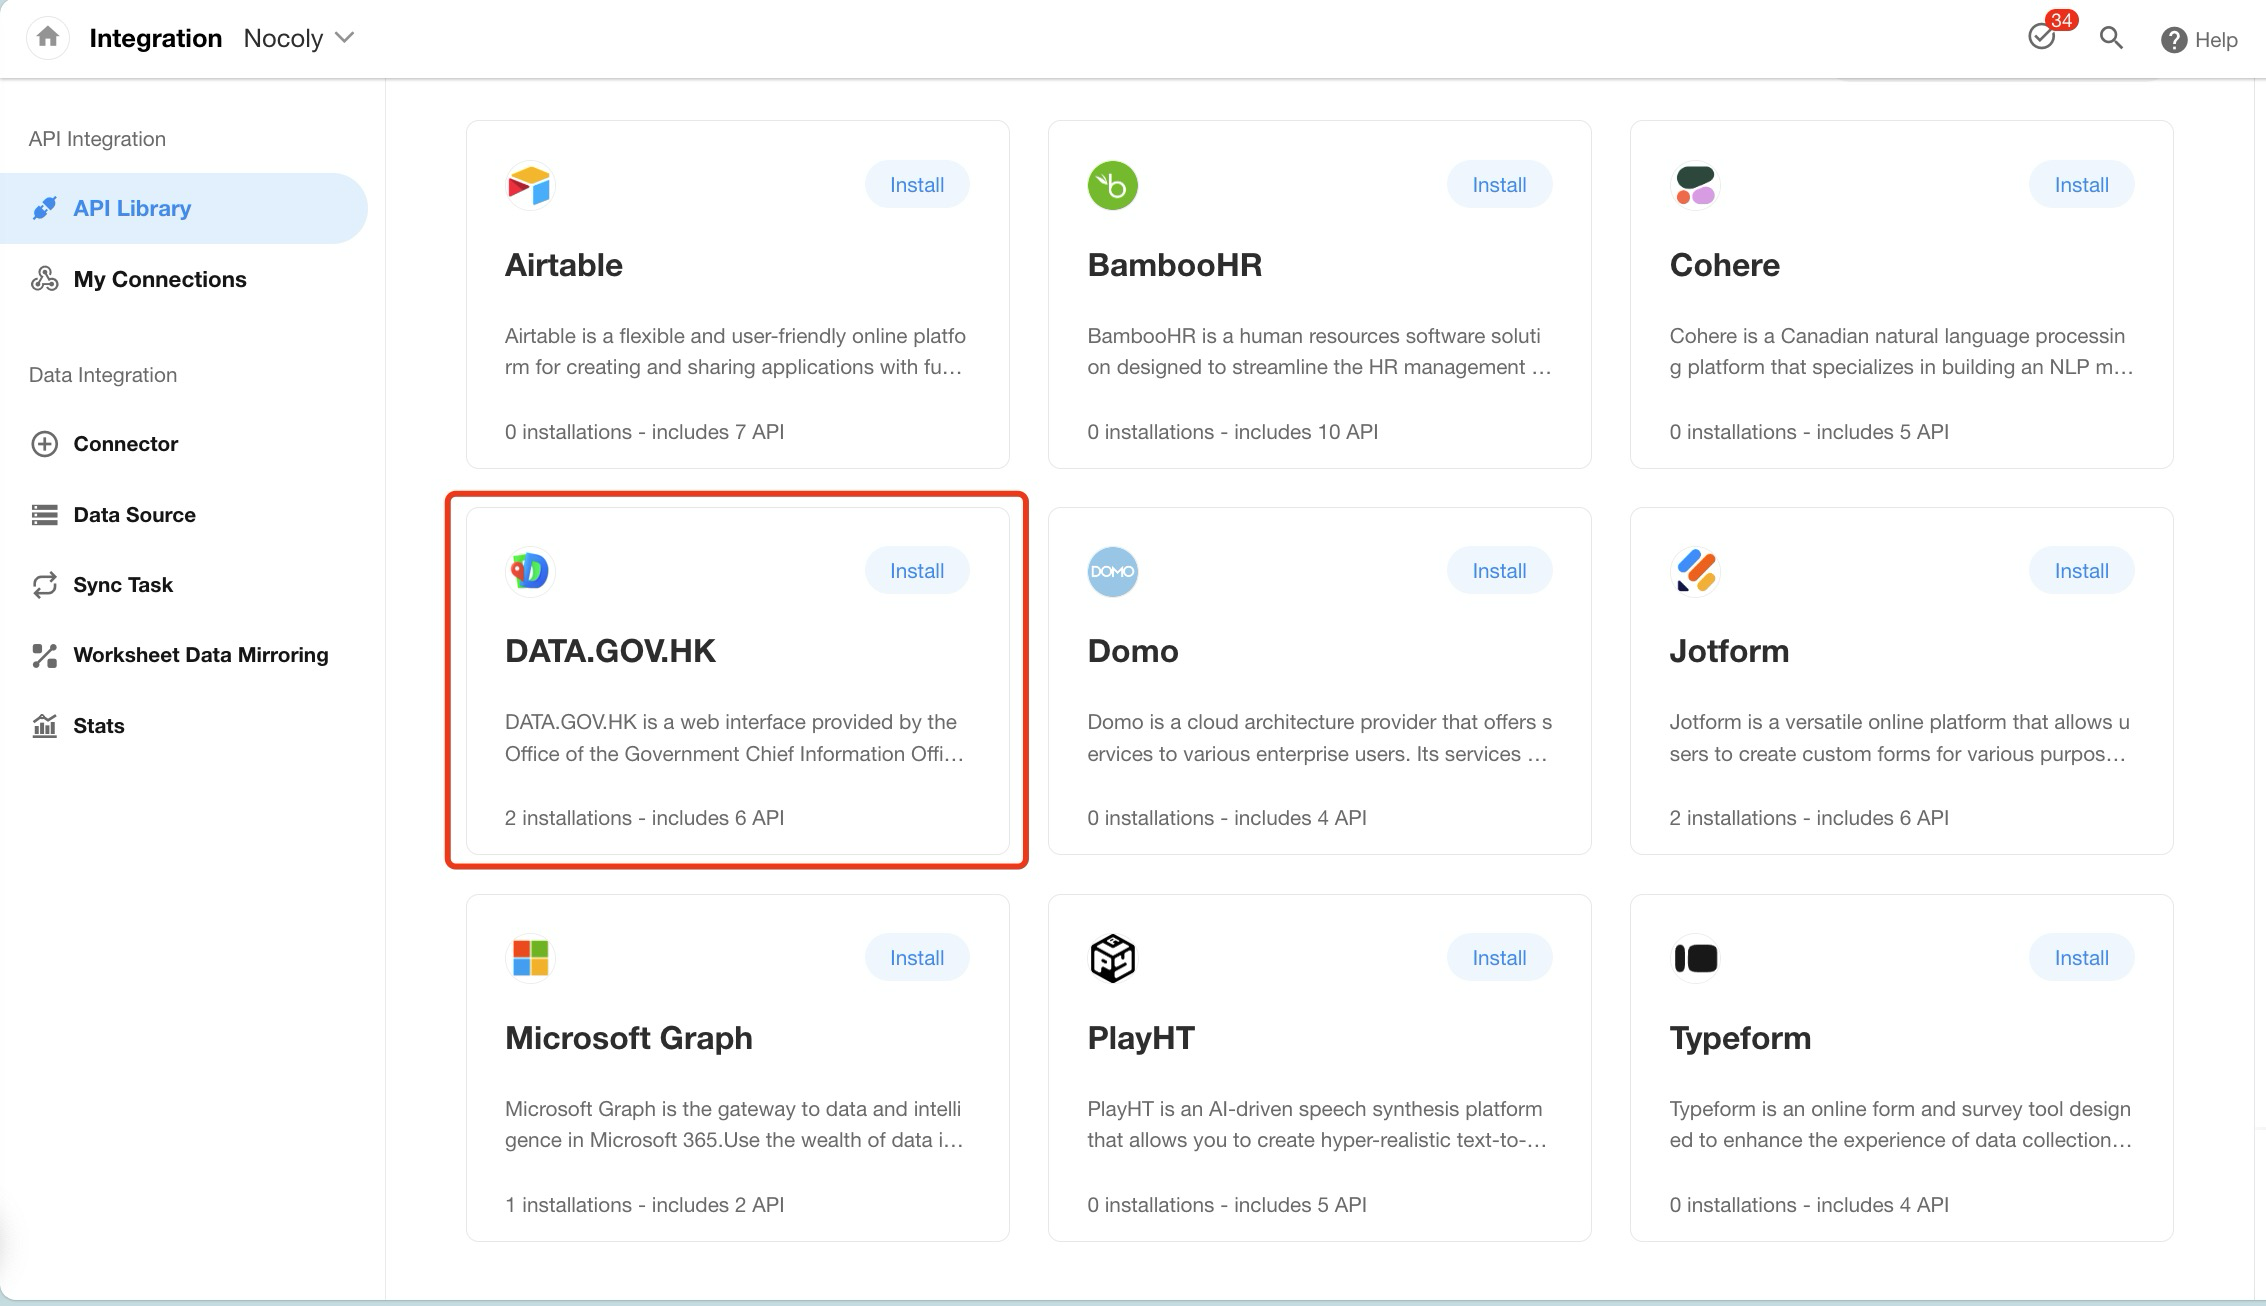
Task: Install the Airtable API
Action: point(917,185)
